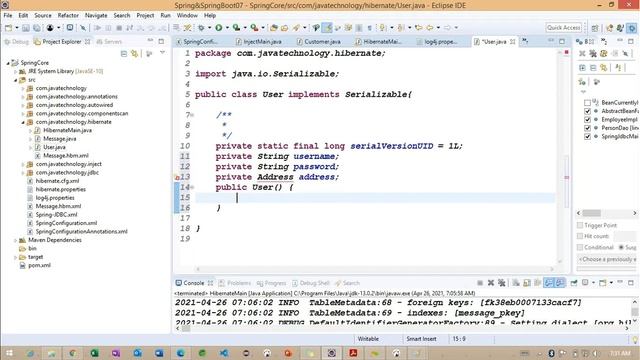640x360 pixels.
Task: Select pom.xml in project tree
Action: (39, 265)
